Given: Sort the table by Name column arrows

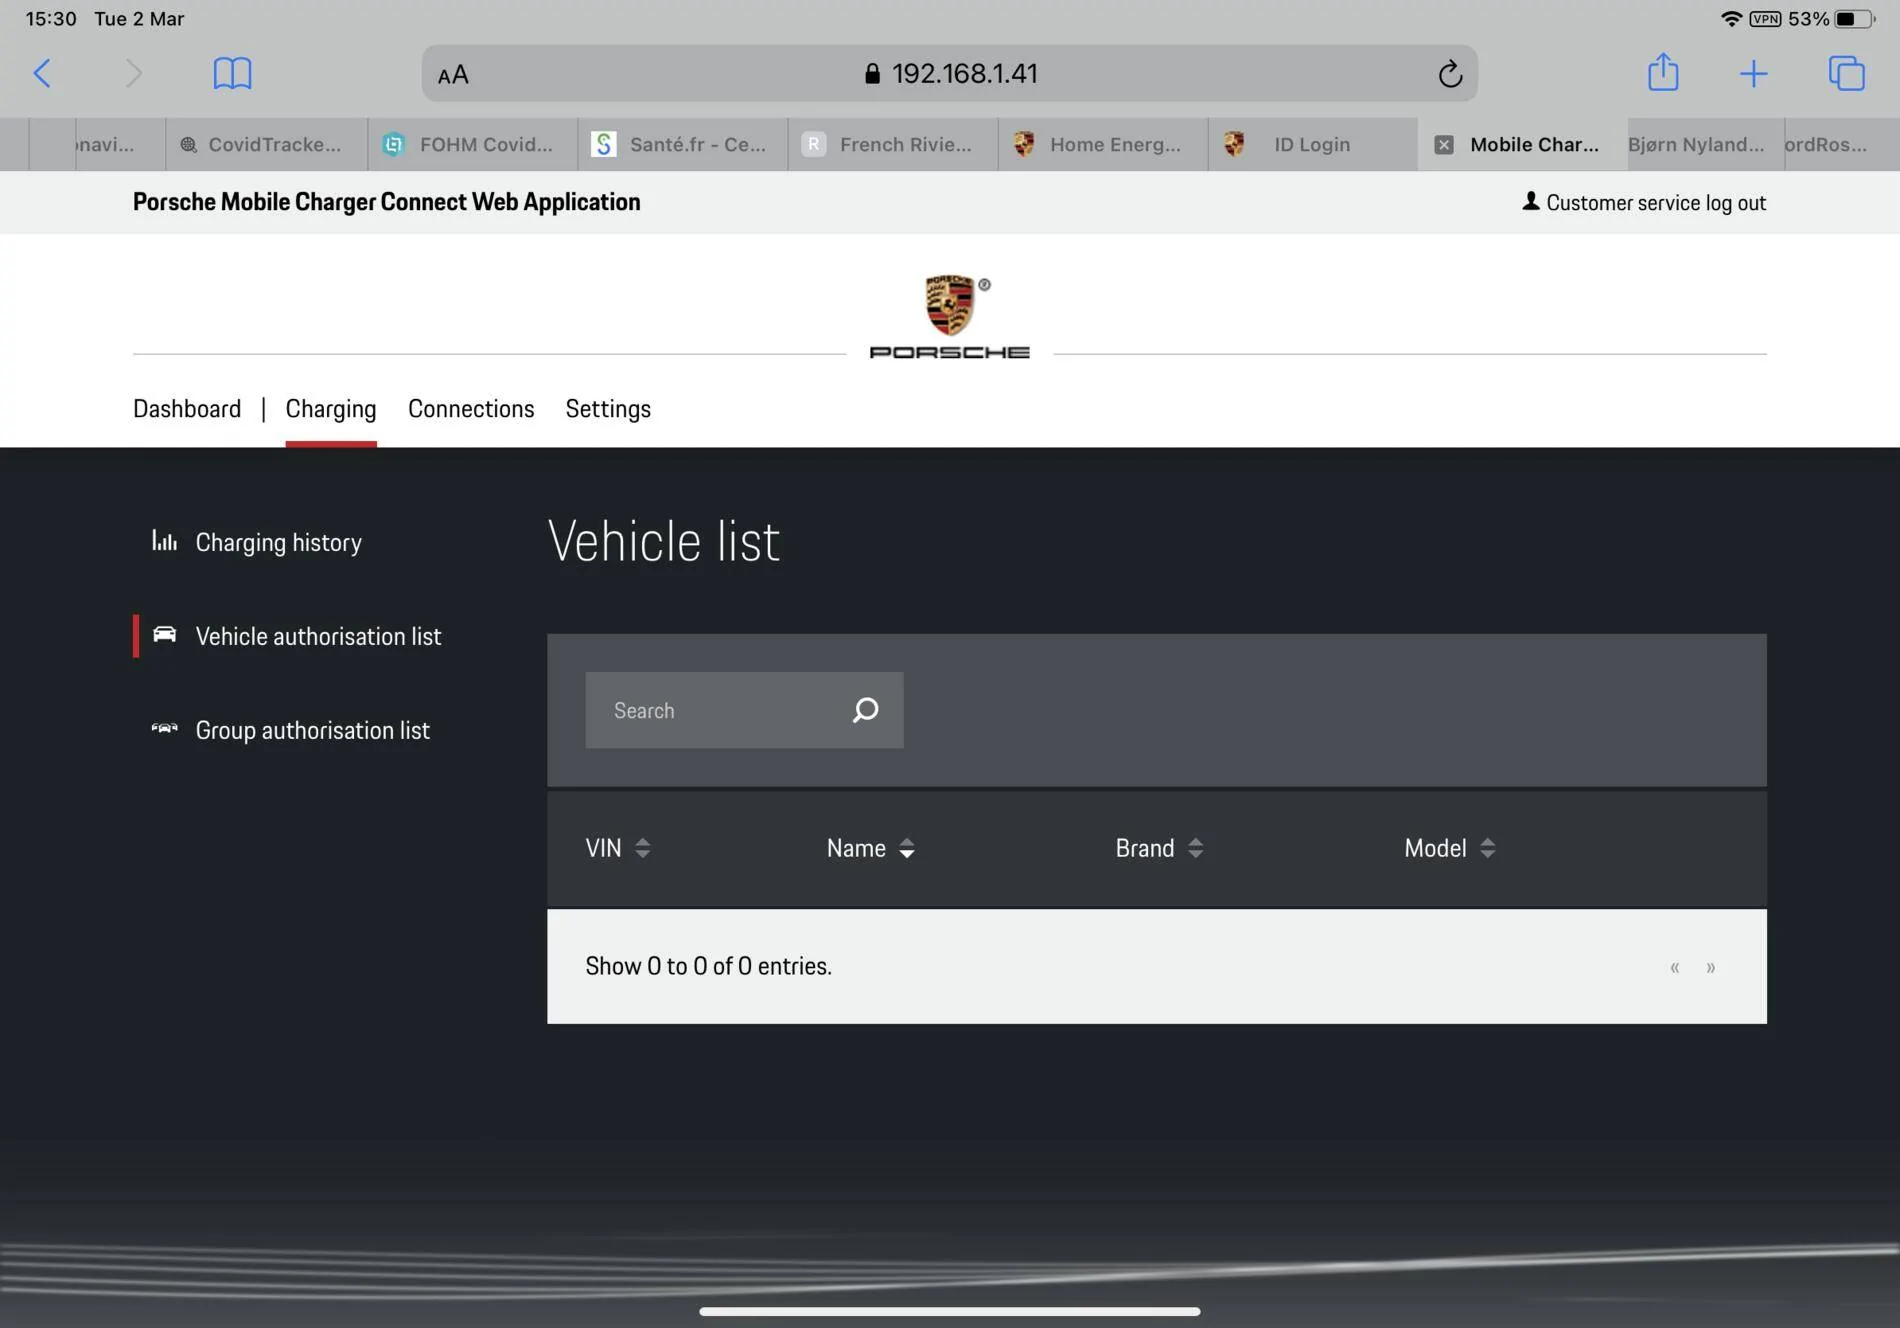Looking at the screenshot, I should pos(906,848).
